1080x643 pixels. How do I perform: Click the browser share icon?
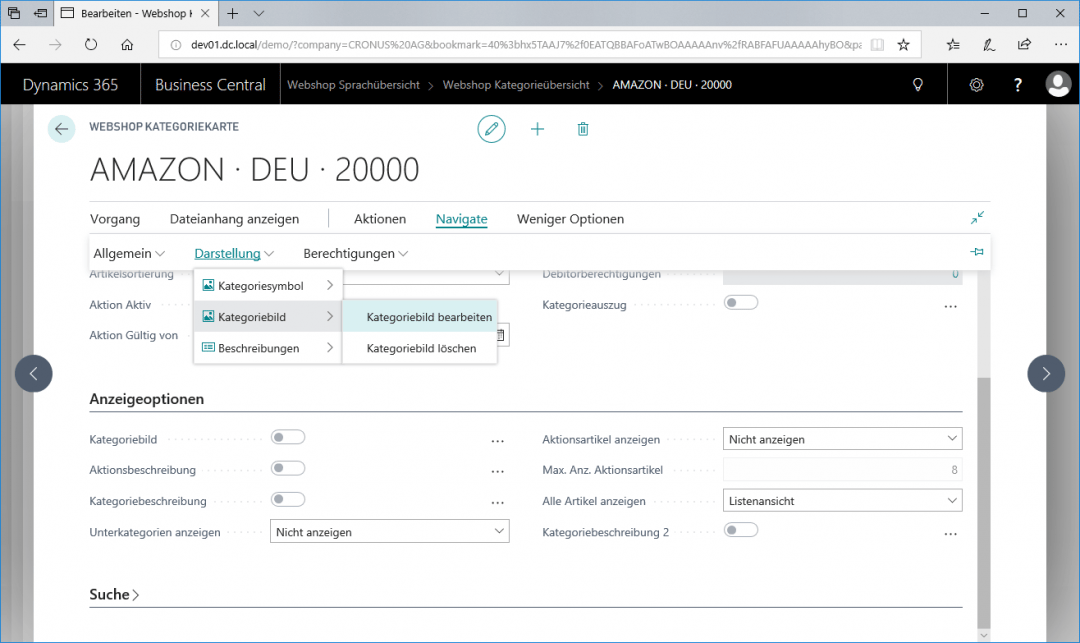coord(1024,45)
